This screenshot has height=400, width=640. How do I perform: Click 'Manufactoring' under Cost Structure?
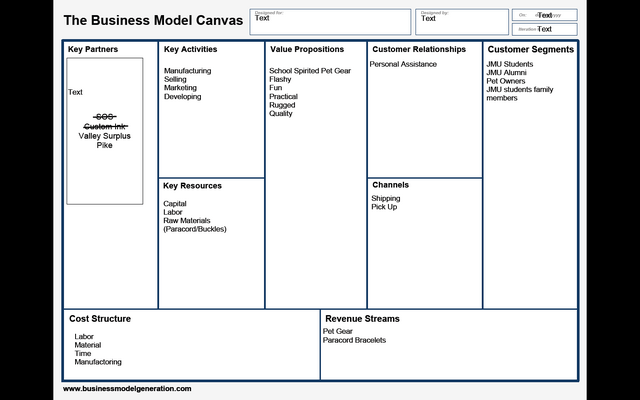[x=98, y=362]
